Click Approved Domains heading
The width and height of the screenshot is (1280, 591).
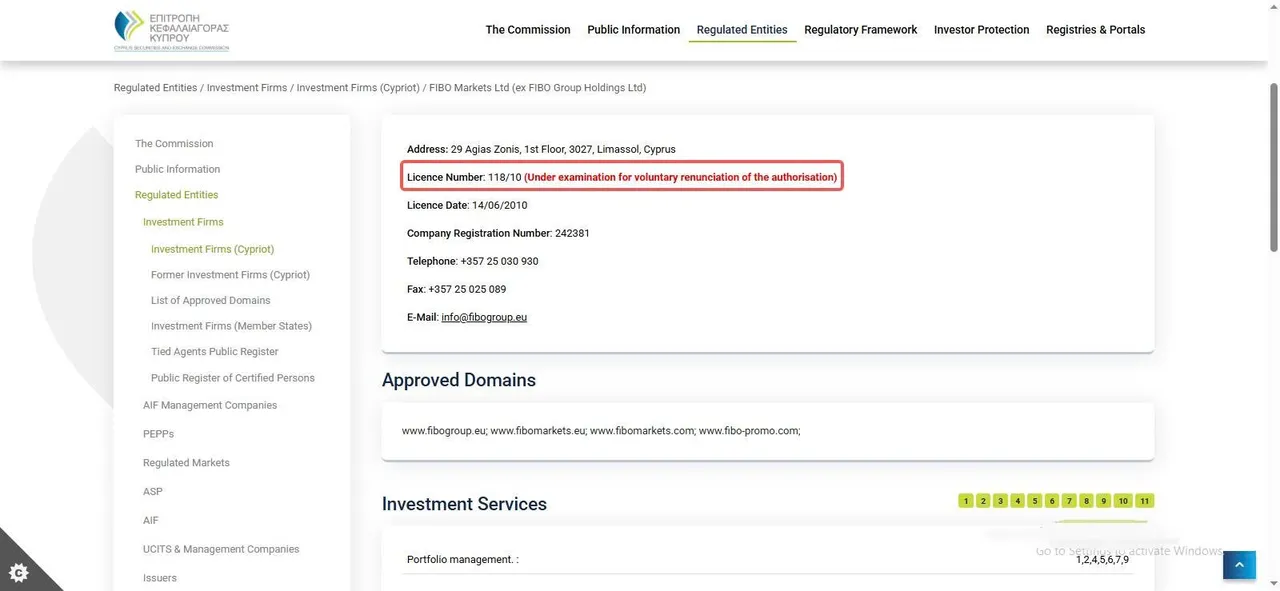point(459,380)
